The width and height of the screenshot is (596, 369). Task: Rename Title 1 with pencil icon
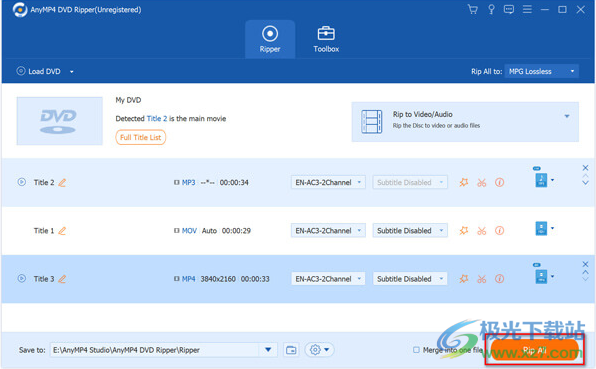pos(62,231)
